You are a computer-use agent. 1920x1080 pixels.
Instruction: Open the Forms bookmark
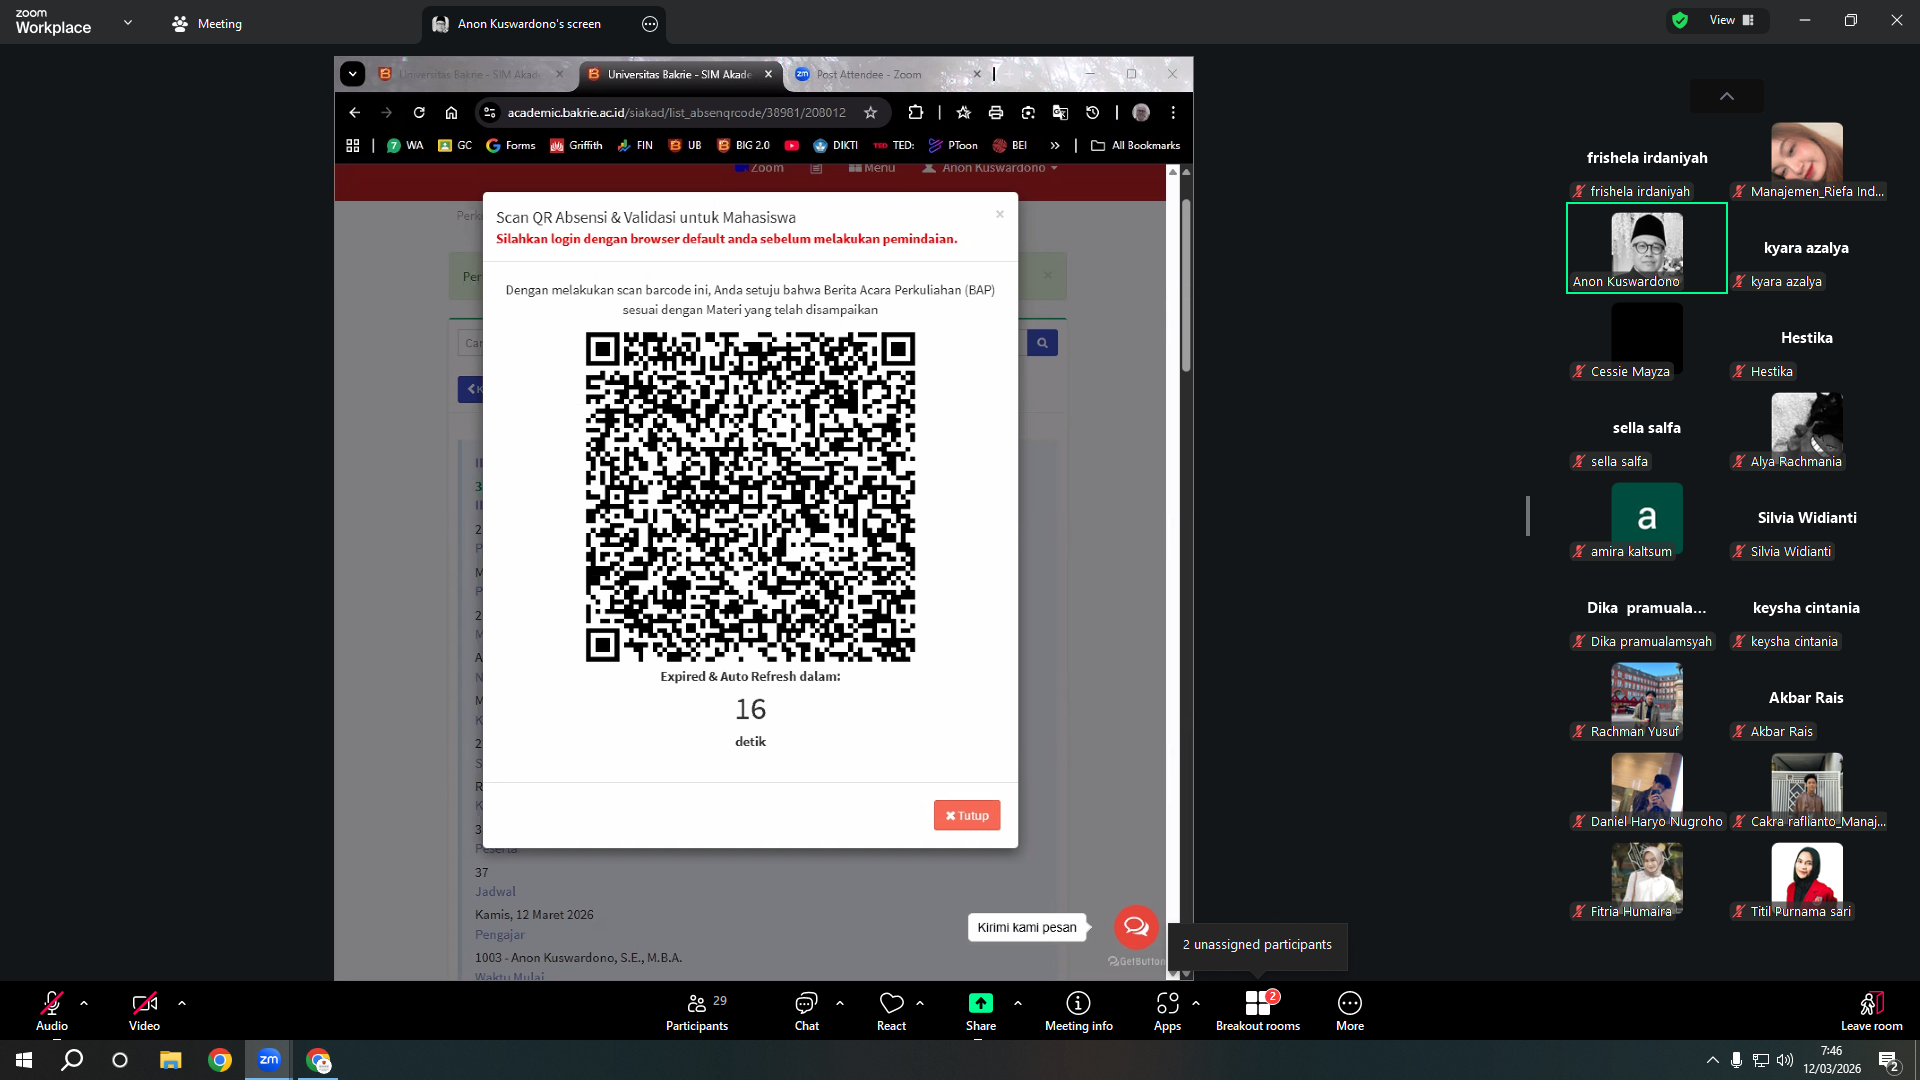click(511, 146)
